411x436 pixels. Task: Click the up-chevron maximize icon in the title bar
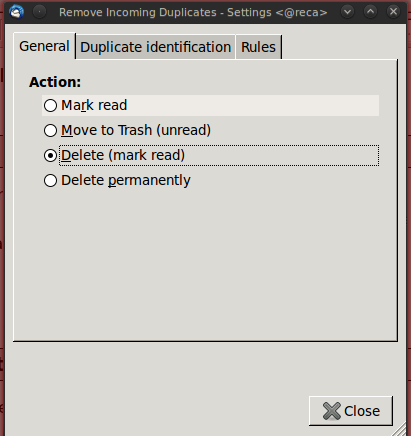click(x=370, y=12)
